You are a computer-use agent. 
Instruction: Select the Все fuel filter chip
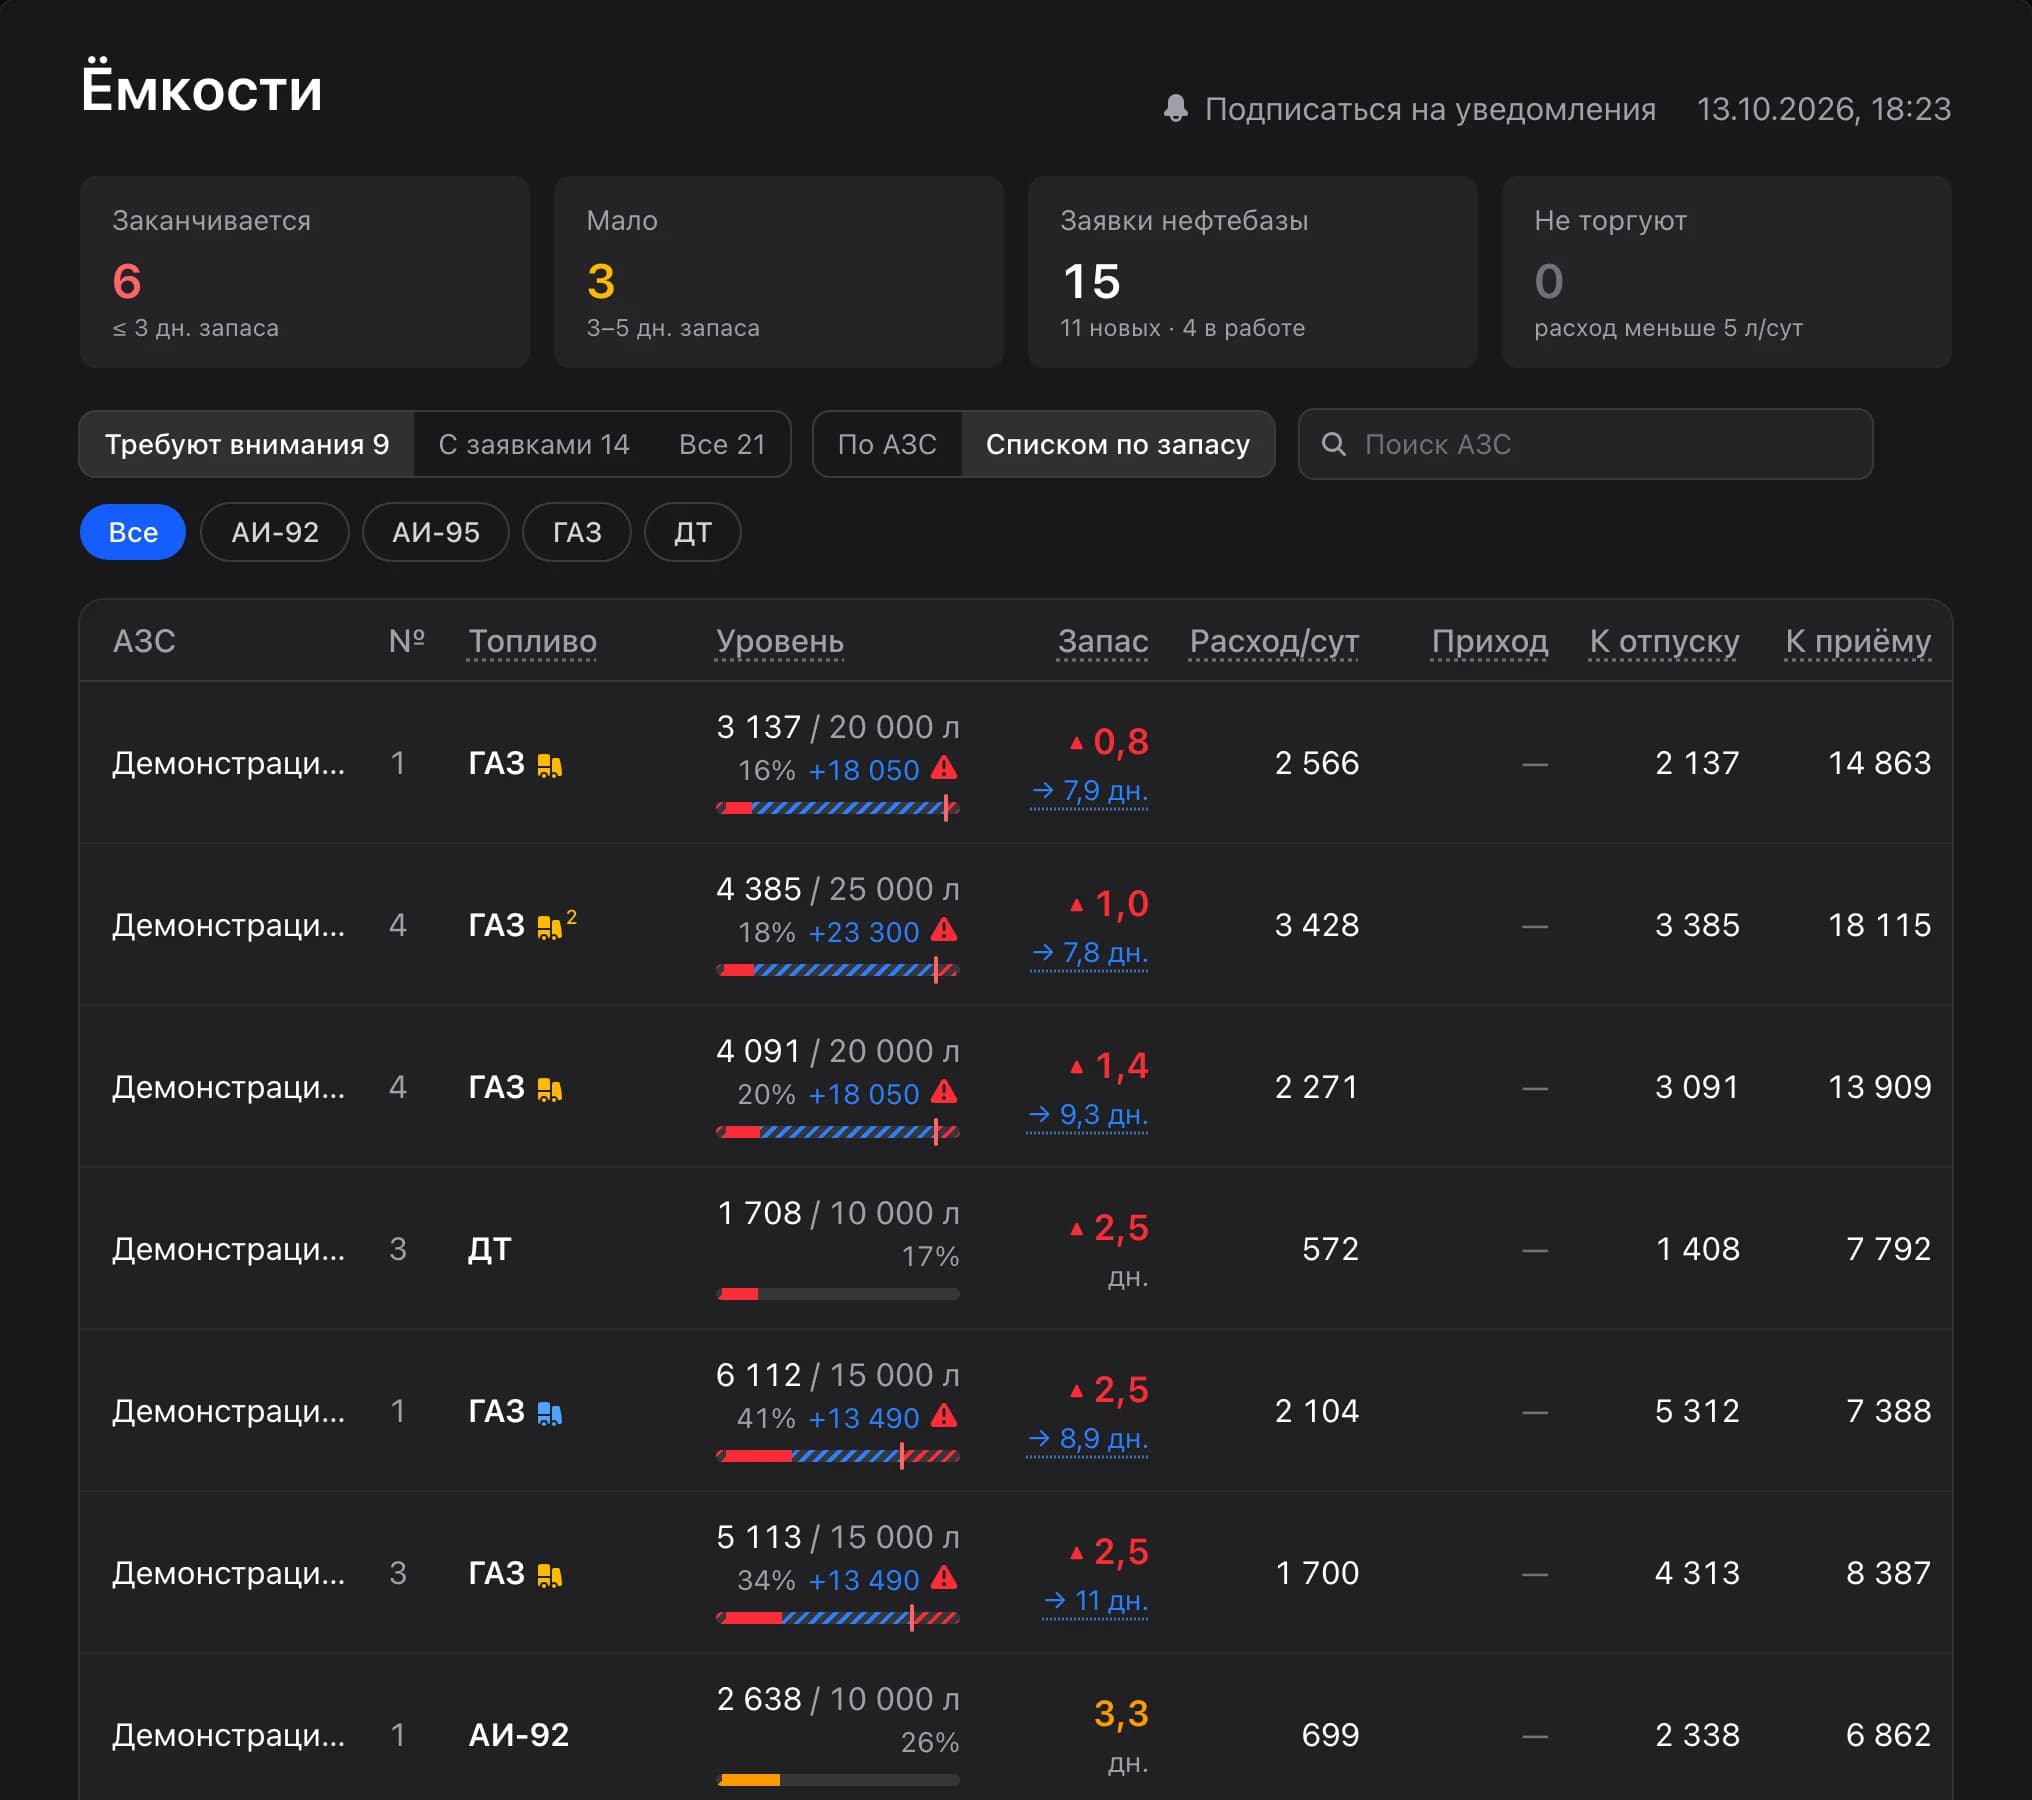pyautogui.click(x=133, y=532)
